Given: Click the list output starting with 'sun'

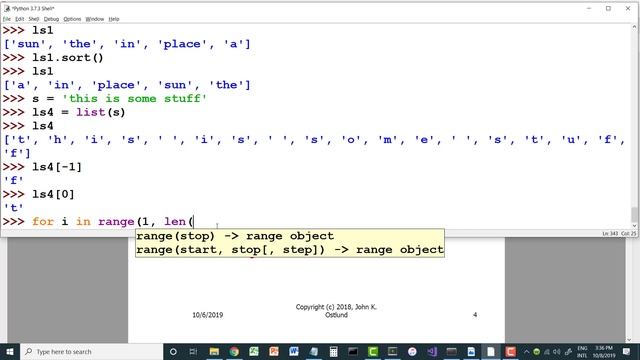Looking at the screenshot, I should click(x=127, y=44).
